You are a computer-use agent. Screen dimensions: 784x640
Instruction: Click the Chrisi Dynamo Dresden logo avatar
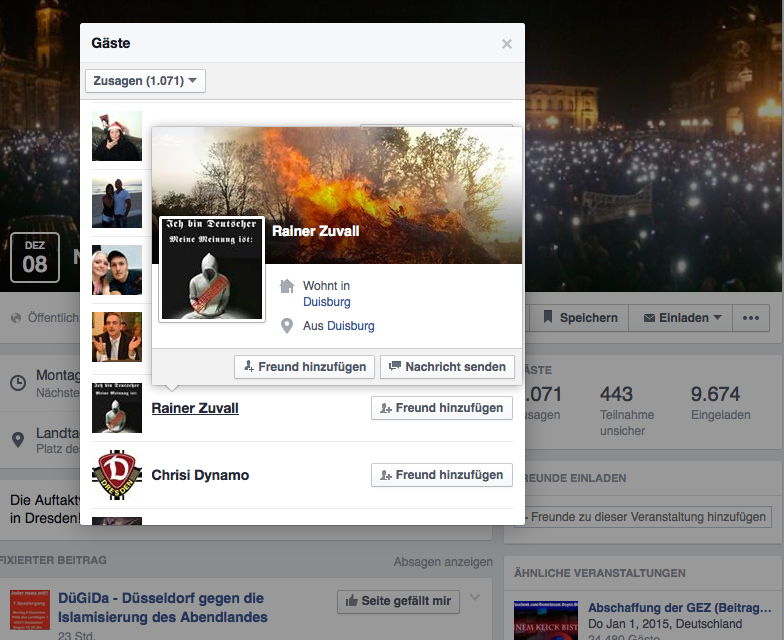(x=117, y=475)
